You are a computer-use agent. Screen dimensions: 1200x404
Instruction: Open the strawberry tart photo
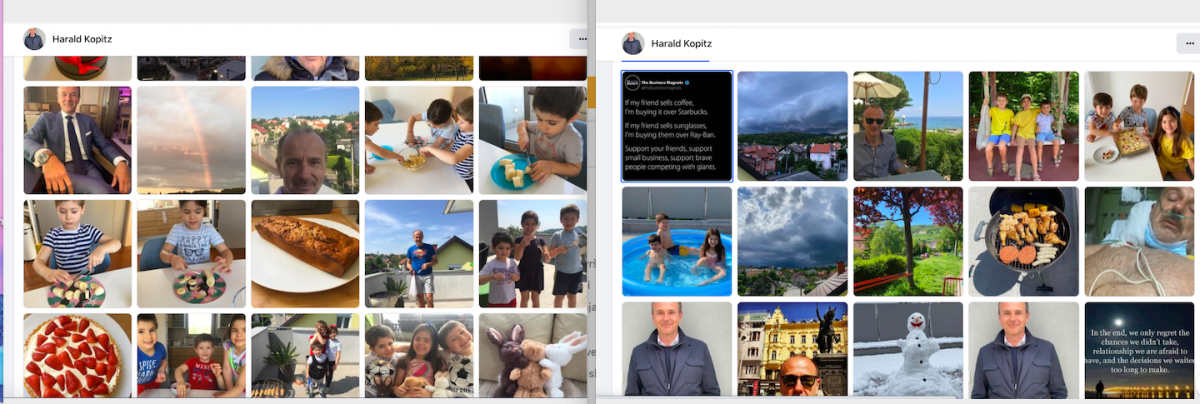click(77, 355)
